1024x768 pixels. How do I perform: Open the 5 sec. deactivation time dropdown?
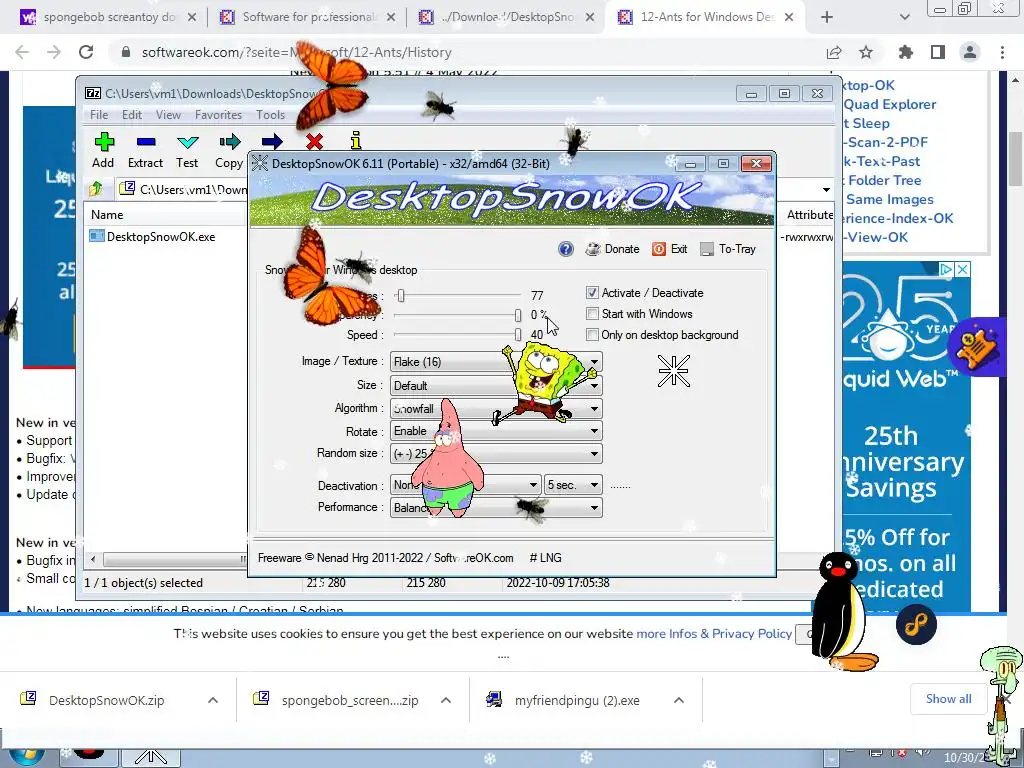point(573,485)
